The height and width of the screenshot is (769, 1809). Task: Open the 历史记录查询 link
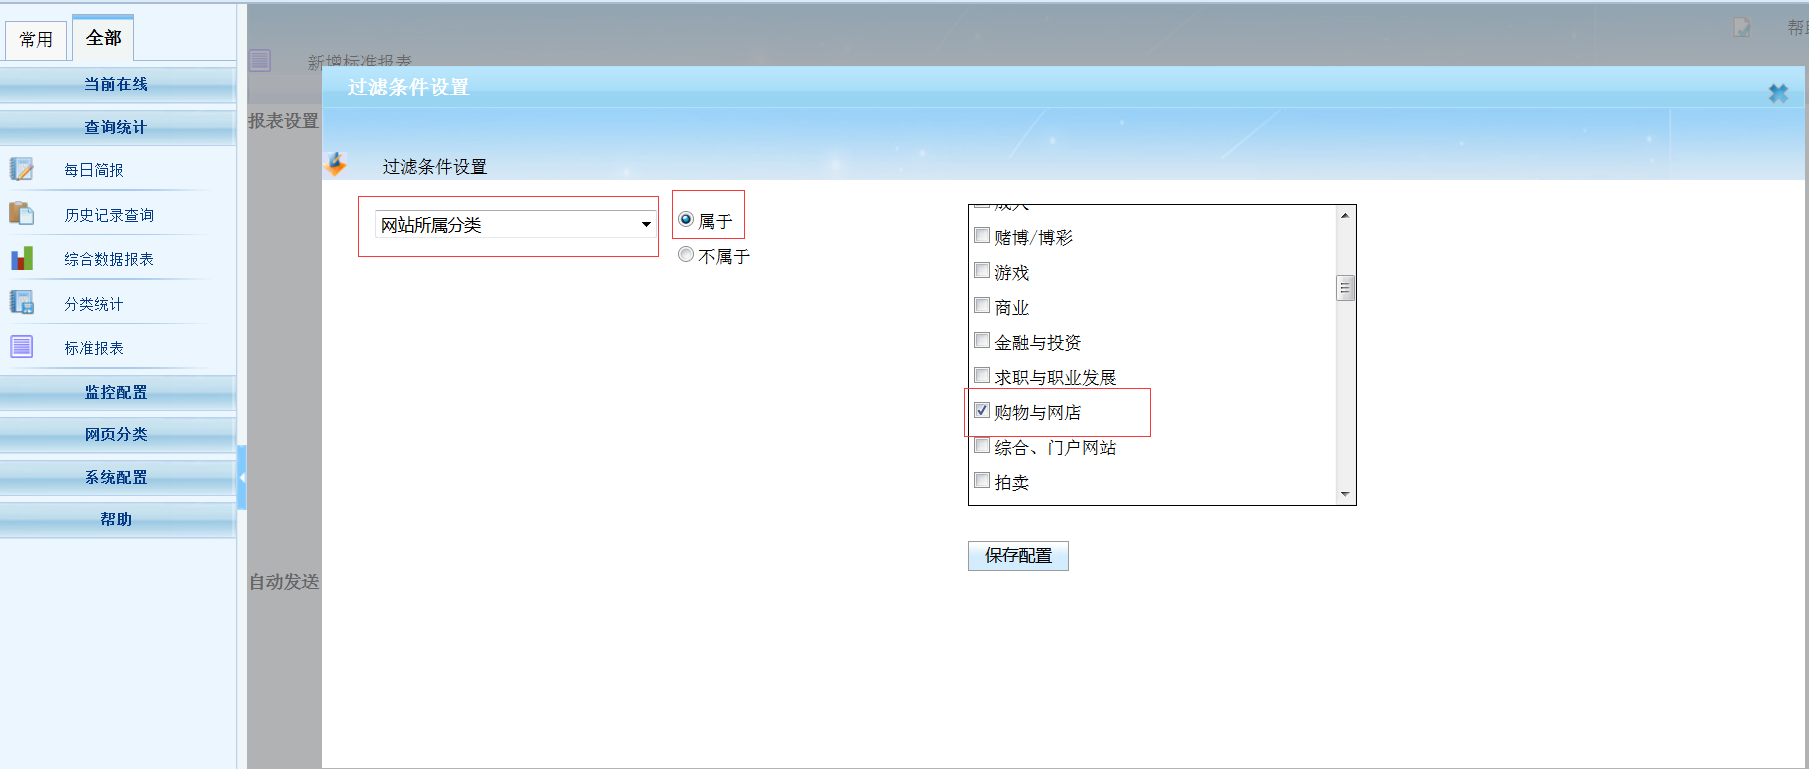point(109,215)
